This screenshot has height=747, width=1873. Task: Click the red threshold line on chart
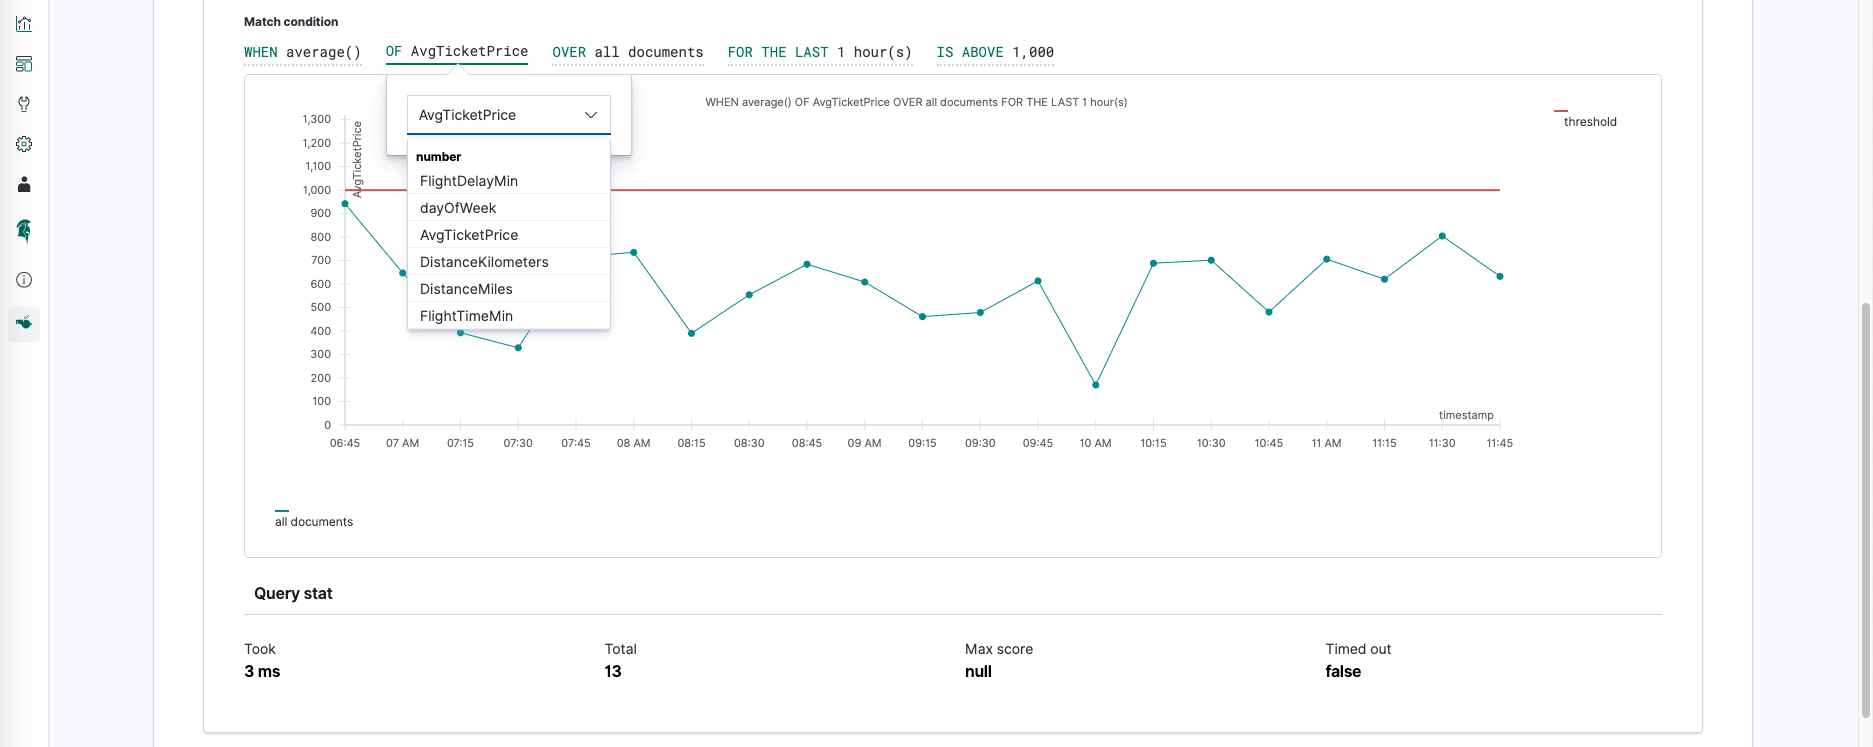point(1055,190)
